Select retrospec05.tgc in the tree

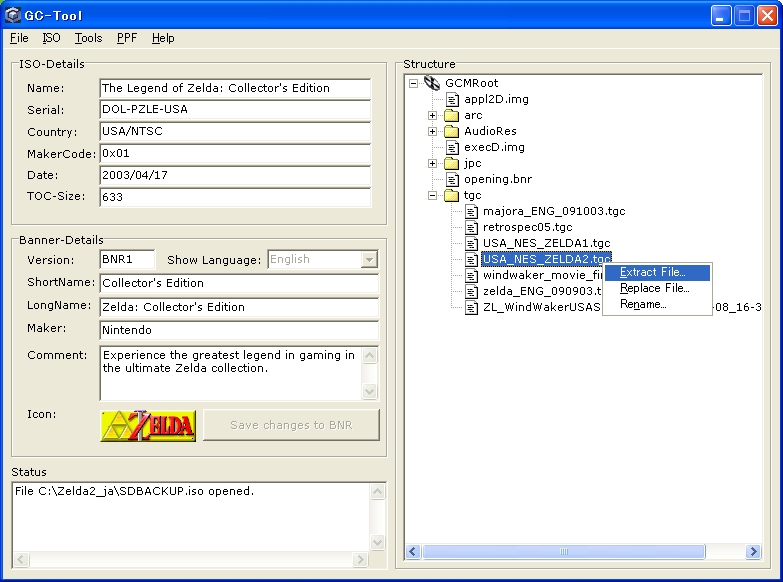(x=527, y=227)
